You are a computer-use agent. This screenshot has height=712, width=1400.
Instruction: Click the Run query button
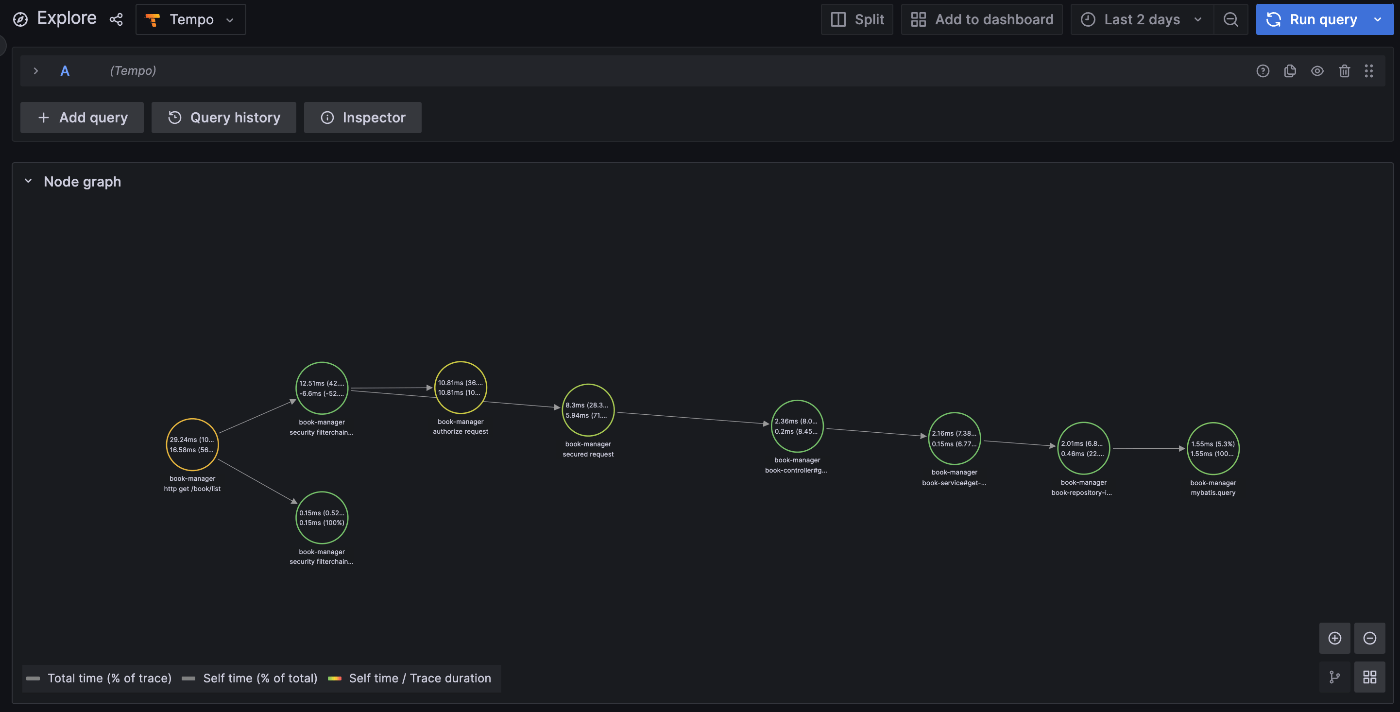pos(1313,19)
